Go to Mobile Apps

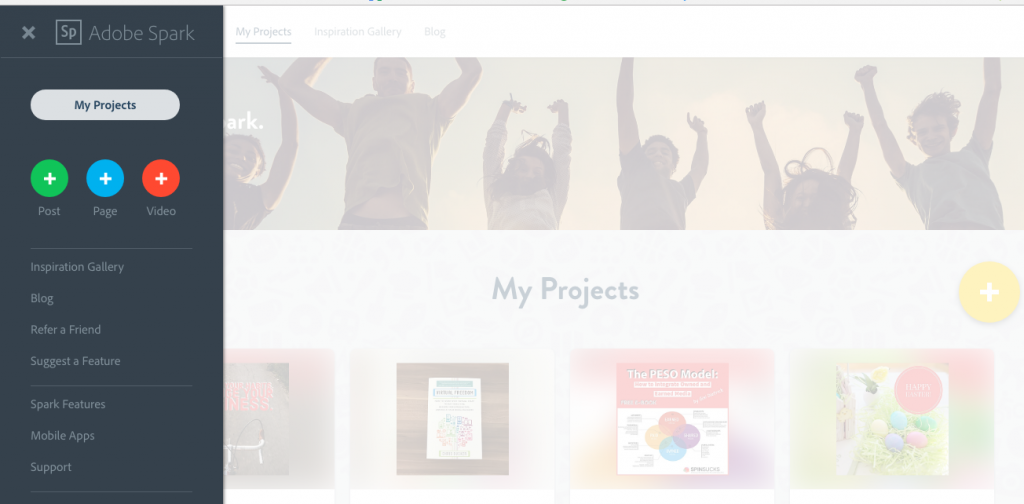click(x=62, y=435)
